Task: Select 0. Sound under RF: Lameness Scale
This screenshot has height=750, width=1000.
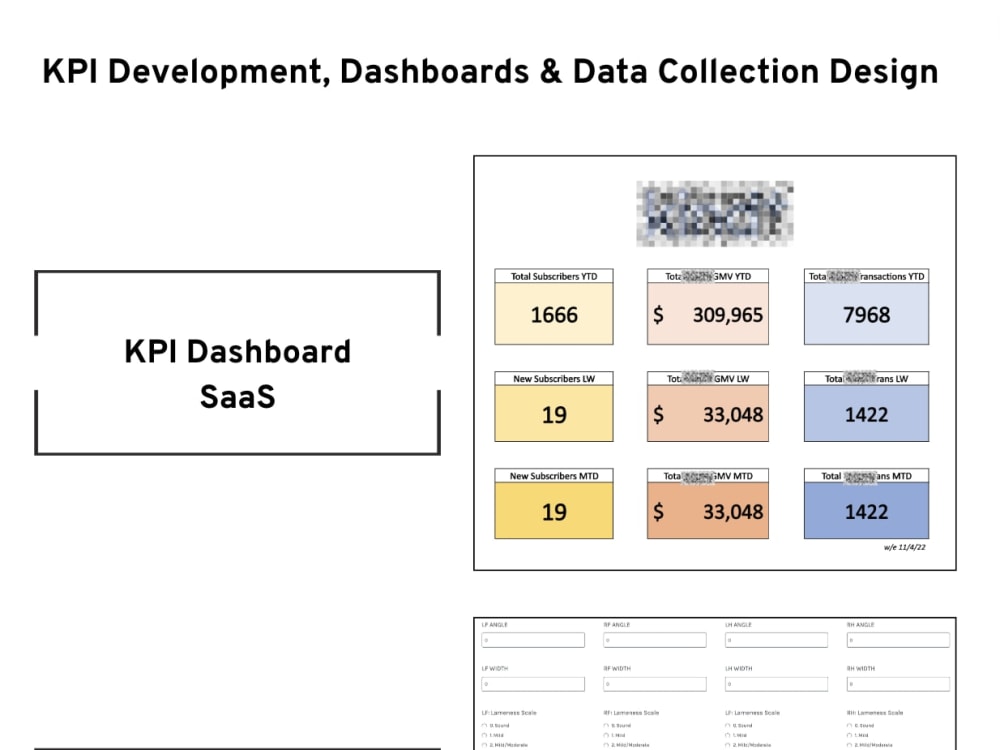Action: [x=607, y=726]
